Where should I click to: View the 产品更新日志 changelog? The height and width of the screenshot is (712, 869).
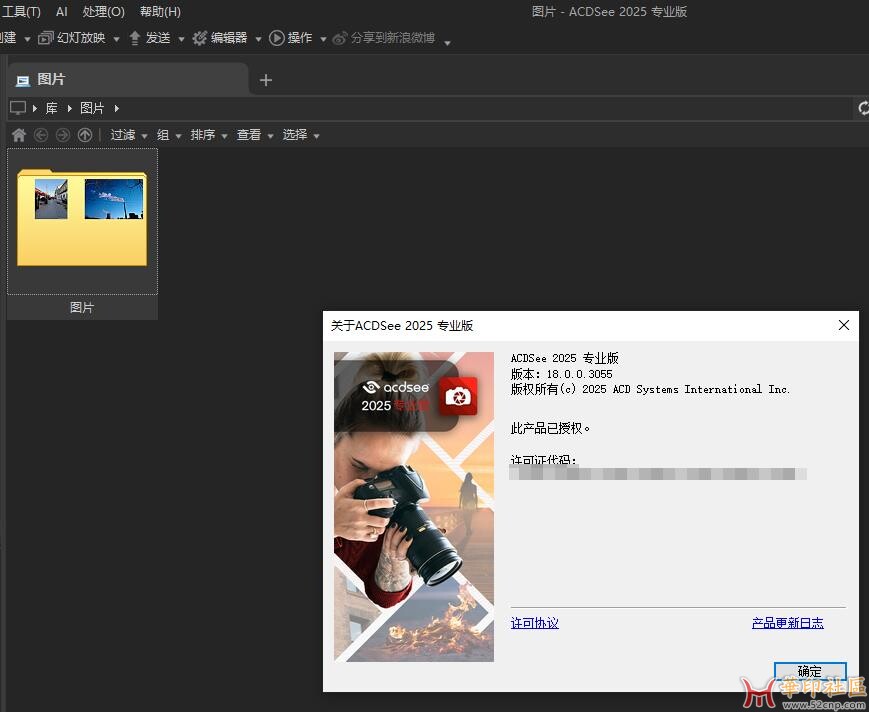click(x=787, y=622)
